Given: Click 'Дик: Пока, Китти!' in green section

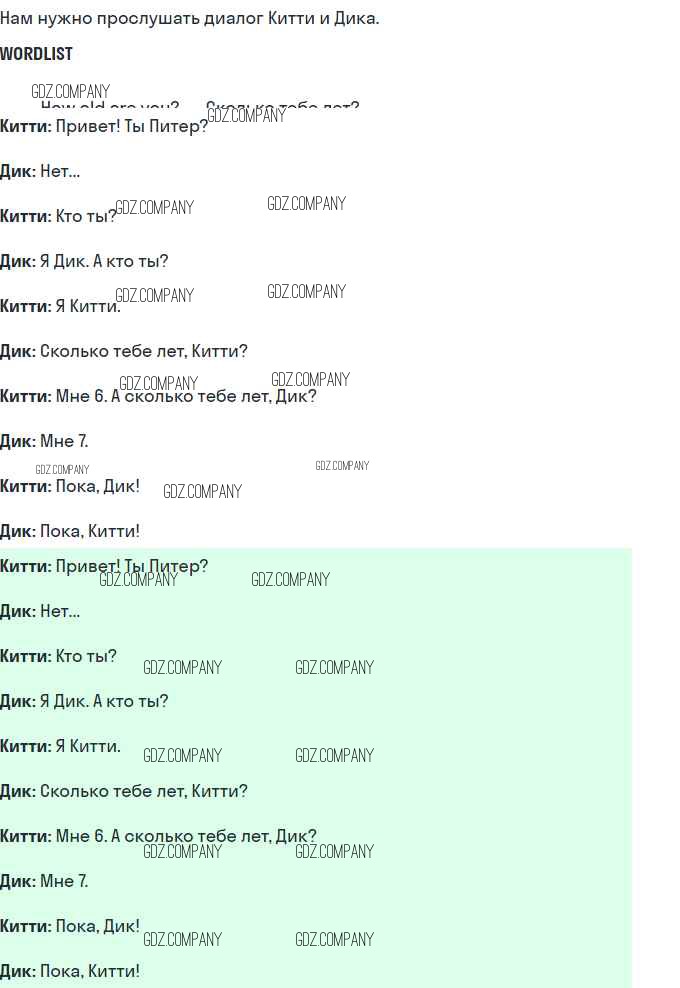Looking at the screenshot, I should pyautogui.click(x=70, y=971).
